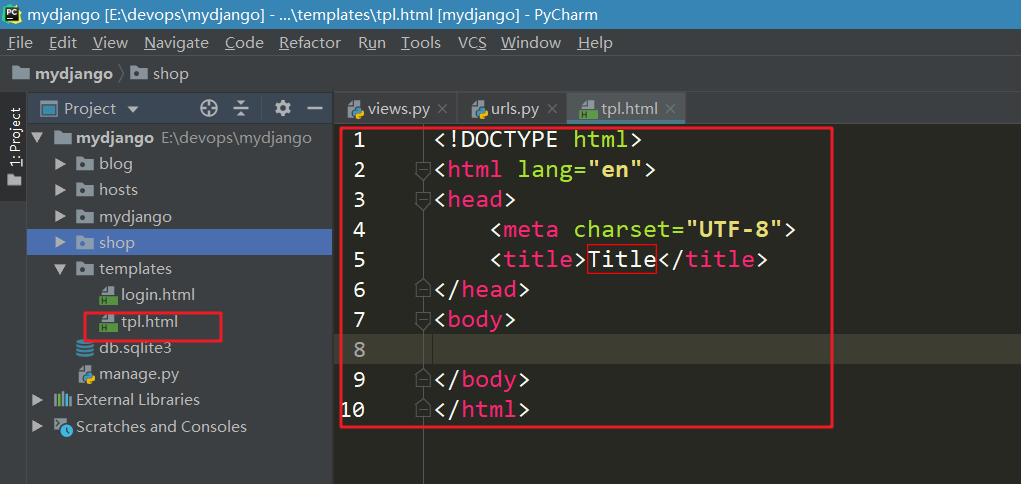Click the shop breadcrumb in navigation bar
The width and height of the screenshot is (1021, 484).
170,73
